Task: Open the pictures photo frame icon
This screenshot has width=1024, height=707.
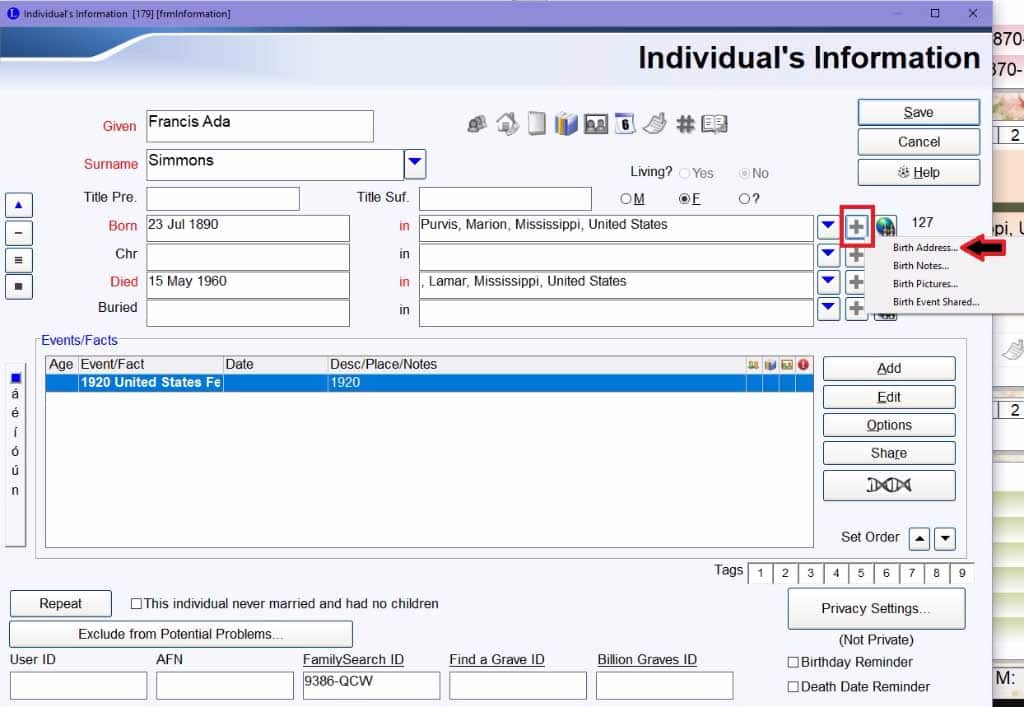Action: (x=596, y=123)
